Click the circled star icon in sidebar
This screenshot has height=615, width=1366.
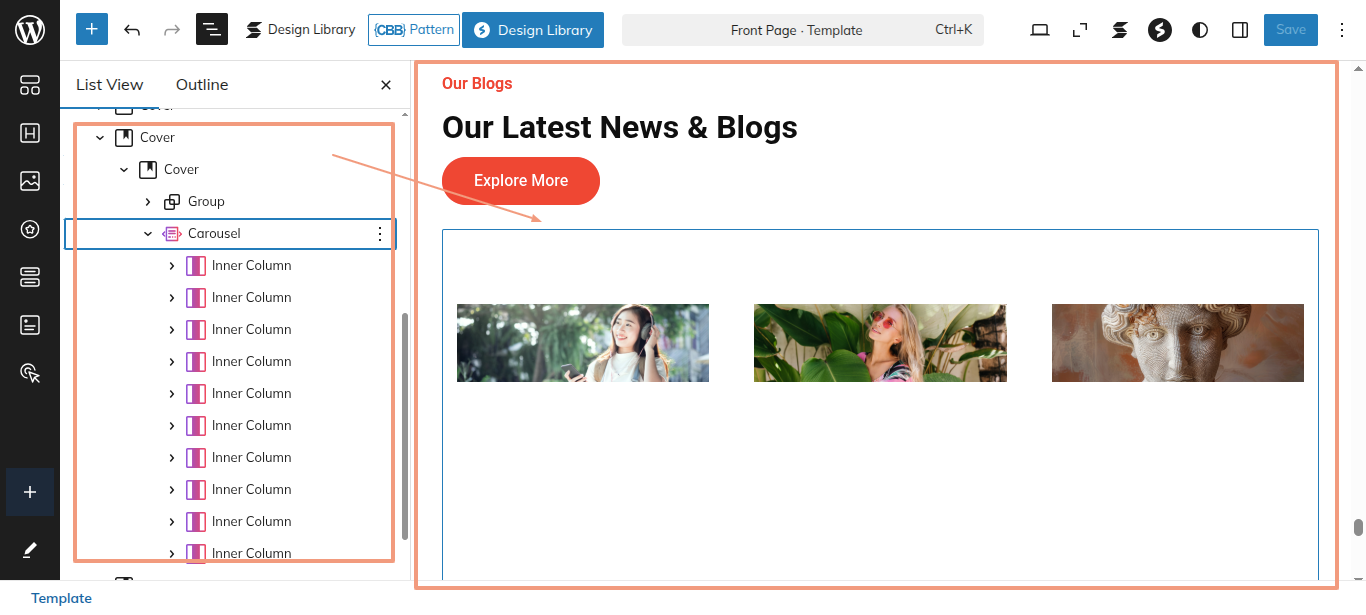[x=30, y=229]
